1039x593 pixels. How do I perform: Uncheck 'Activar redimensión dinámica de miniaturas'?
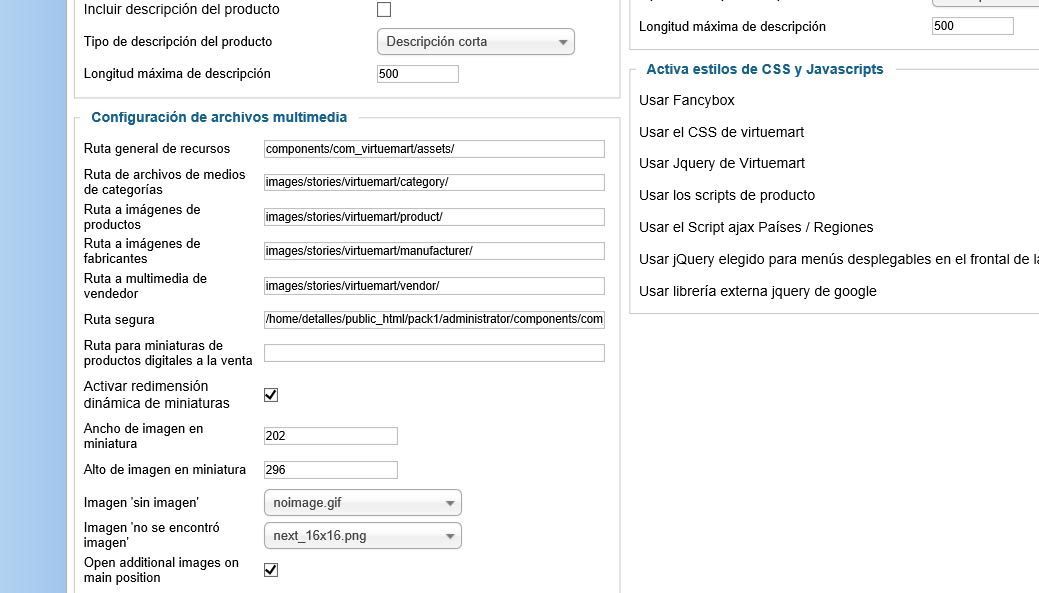[270, 395]
